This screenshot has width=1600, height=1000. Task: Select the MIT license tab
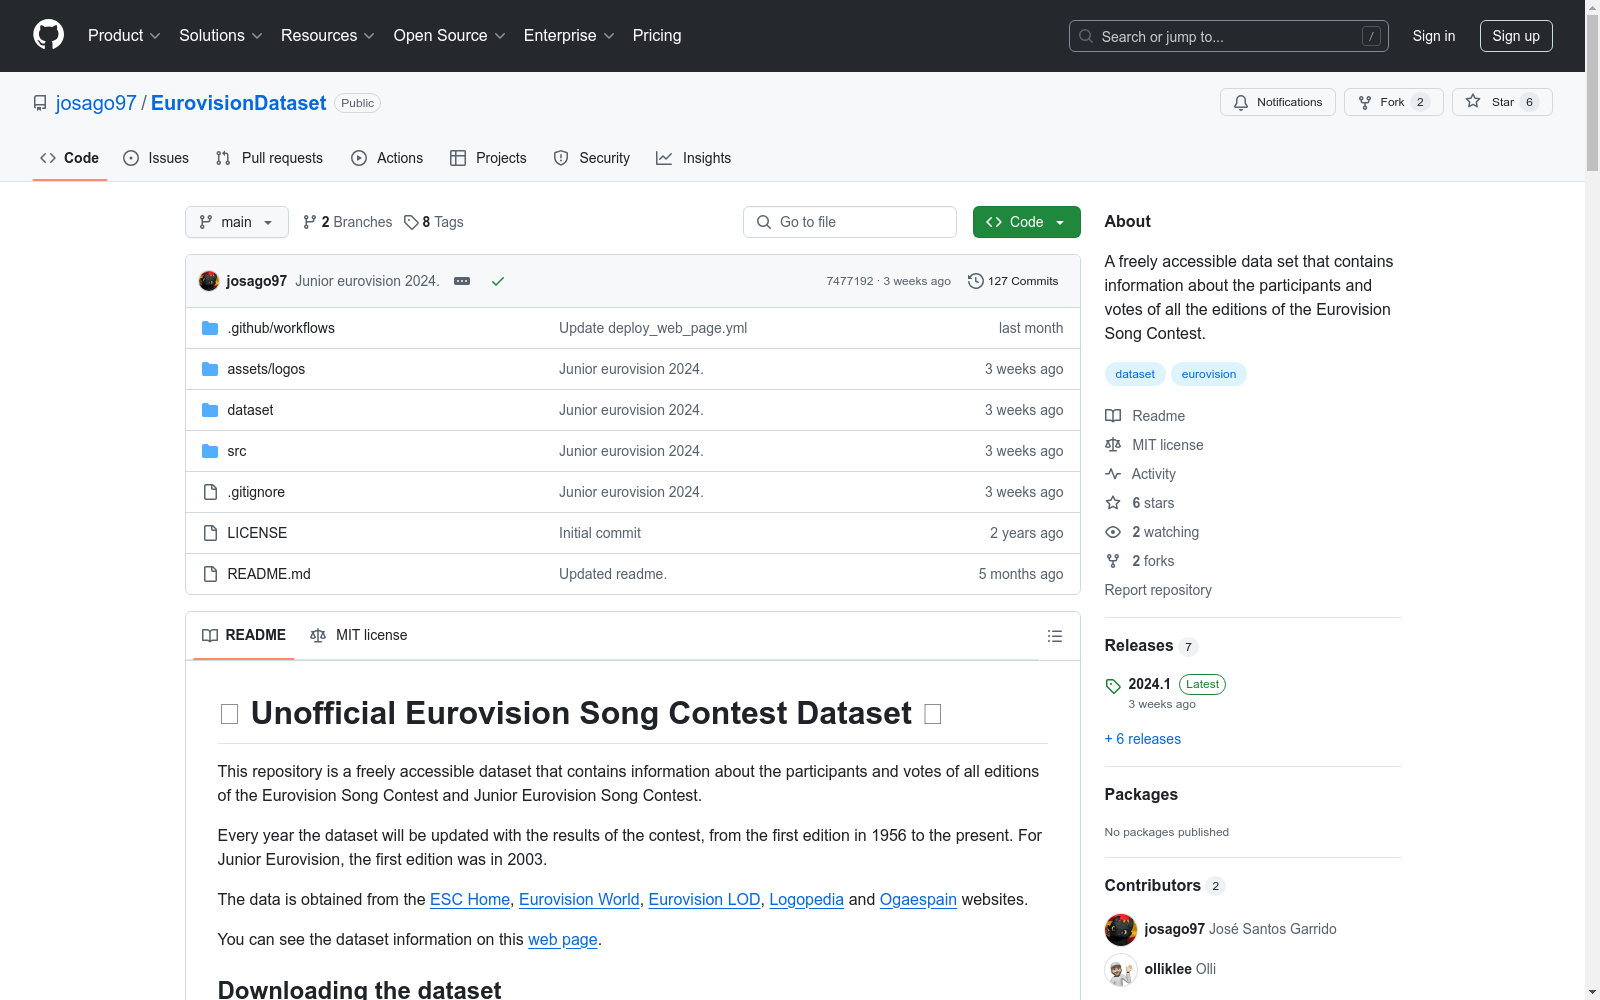[x=359, y=635]
